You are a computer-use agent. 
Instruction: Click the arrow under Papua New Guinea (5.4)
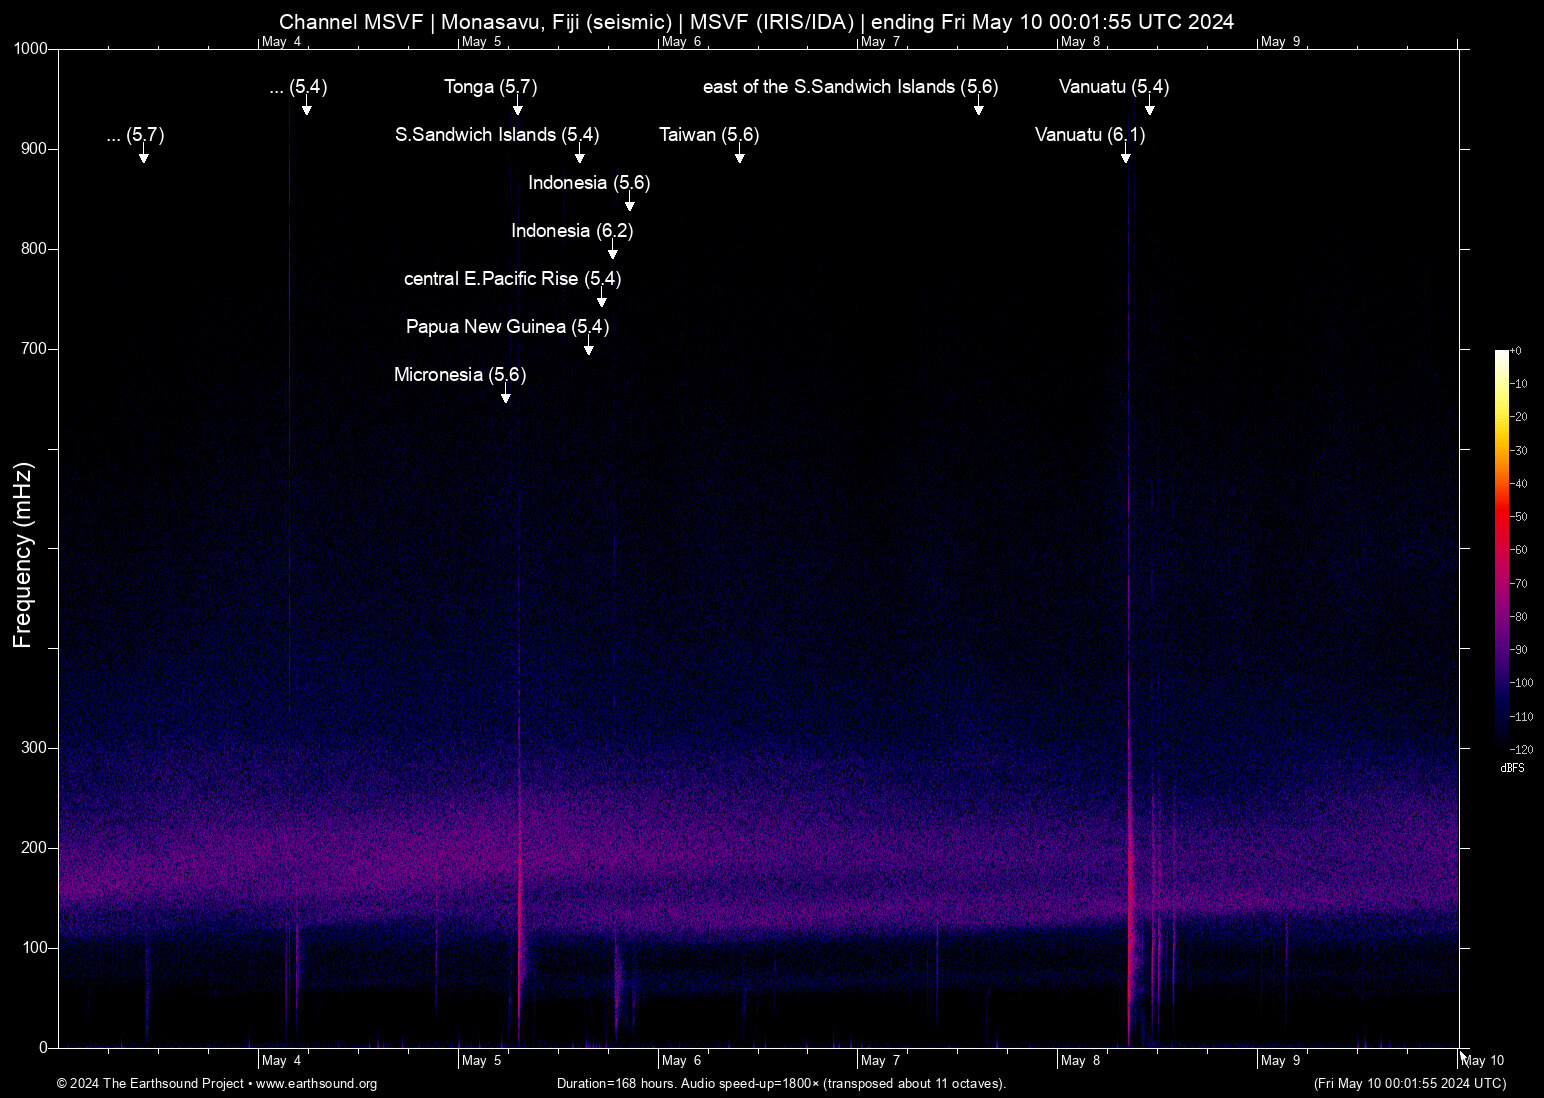click(588, 350)
